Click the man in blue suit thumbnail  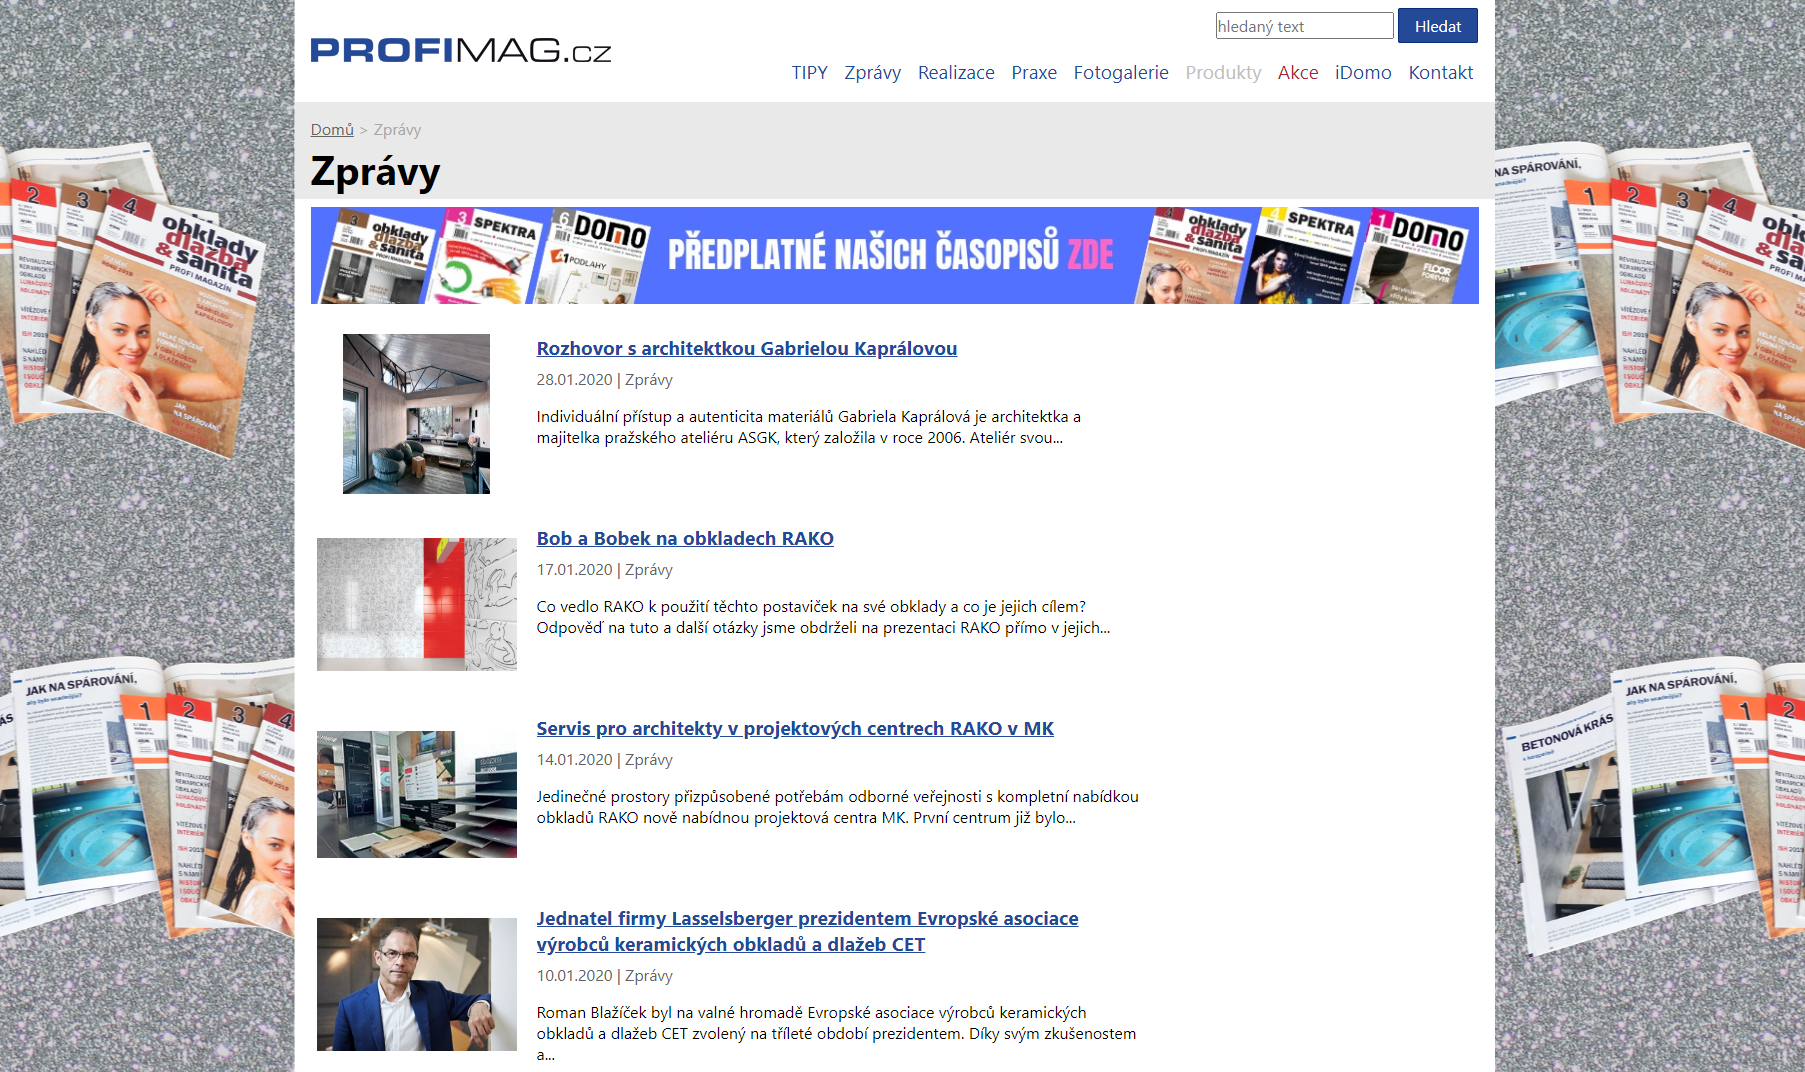416,984
